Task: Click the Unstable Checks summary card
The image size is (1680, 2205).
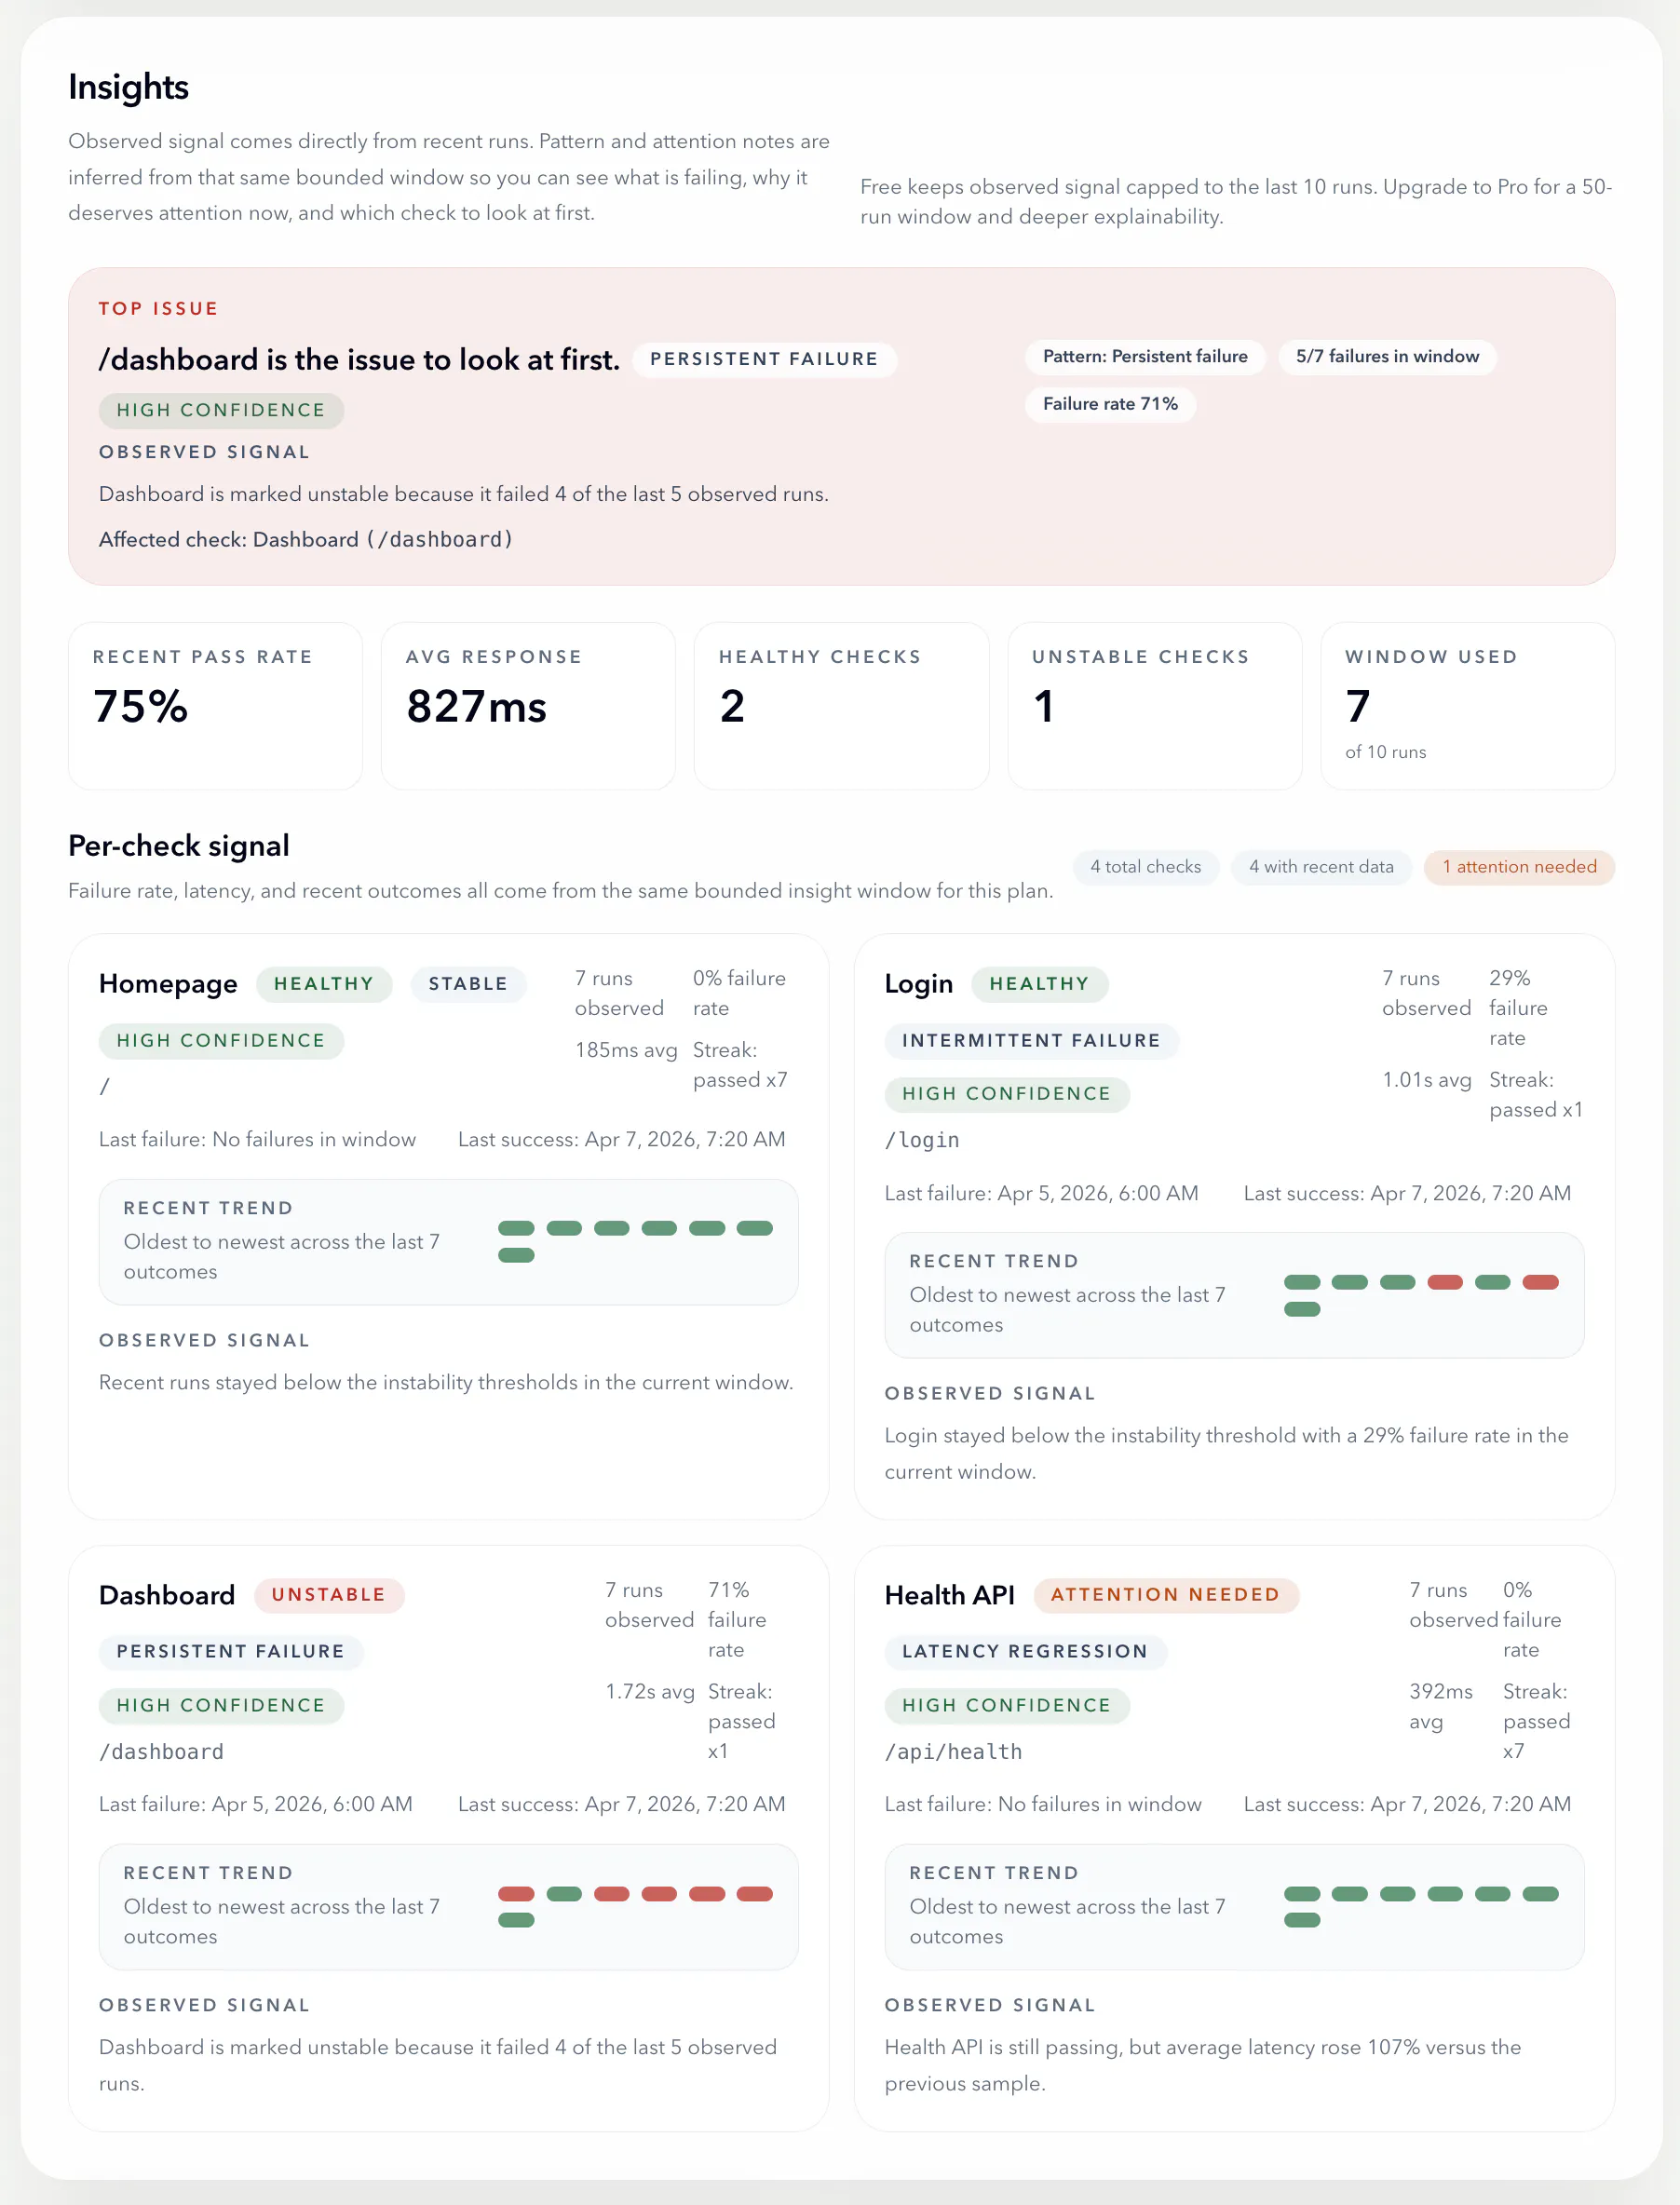Action: click(x=1154, y=706)
